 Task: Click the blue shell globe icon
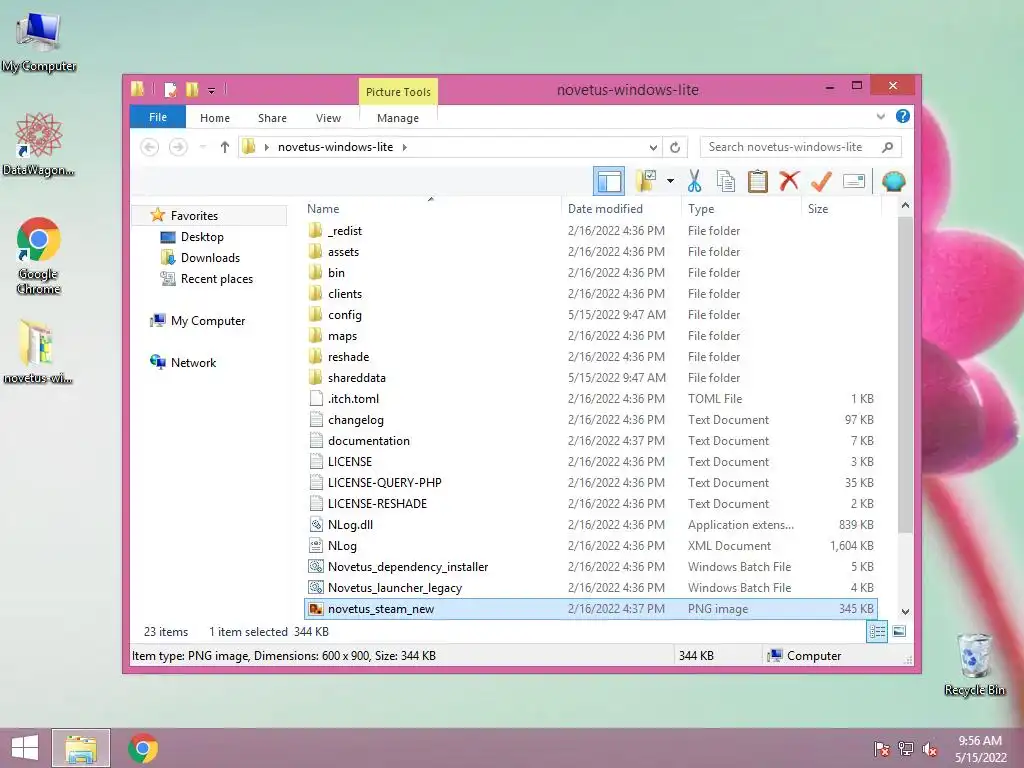[x=893, y=181]
